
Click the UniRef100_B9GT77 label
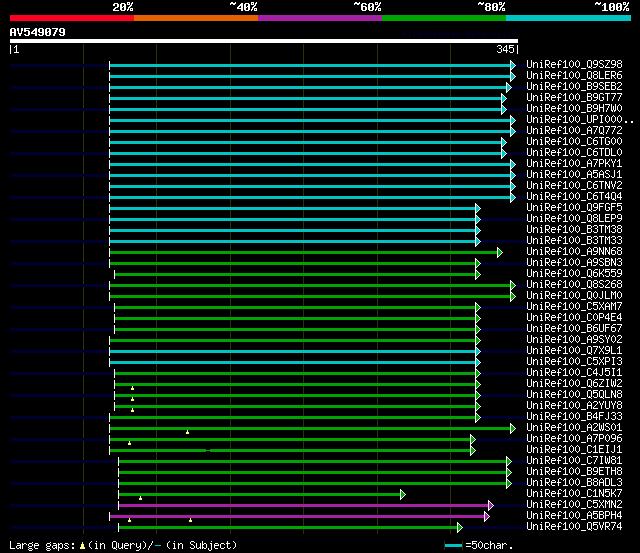click(574, 98)
